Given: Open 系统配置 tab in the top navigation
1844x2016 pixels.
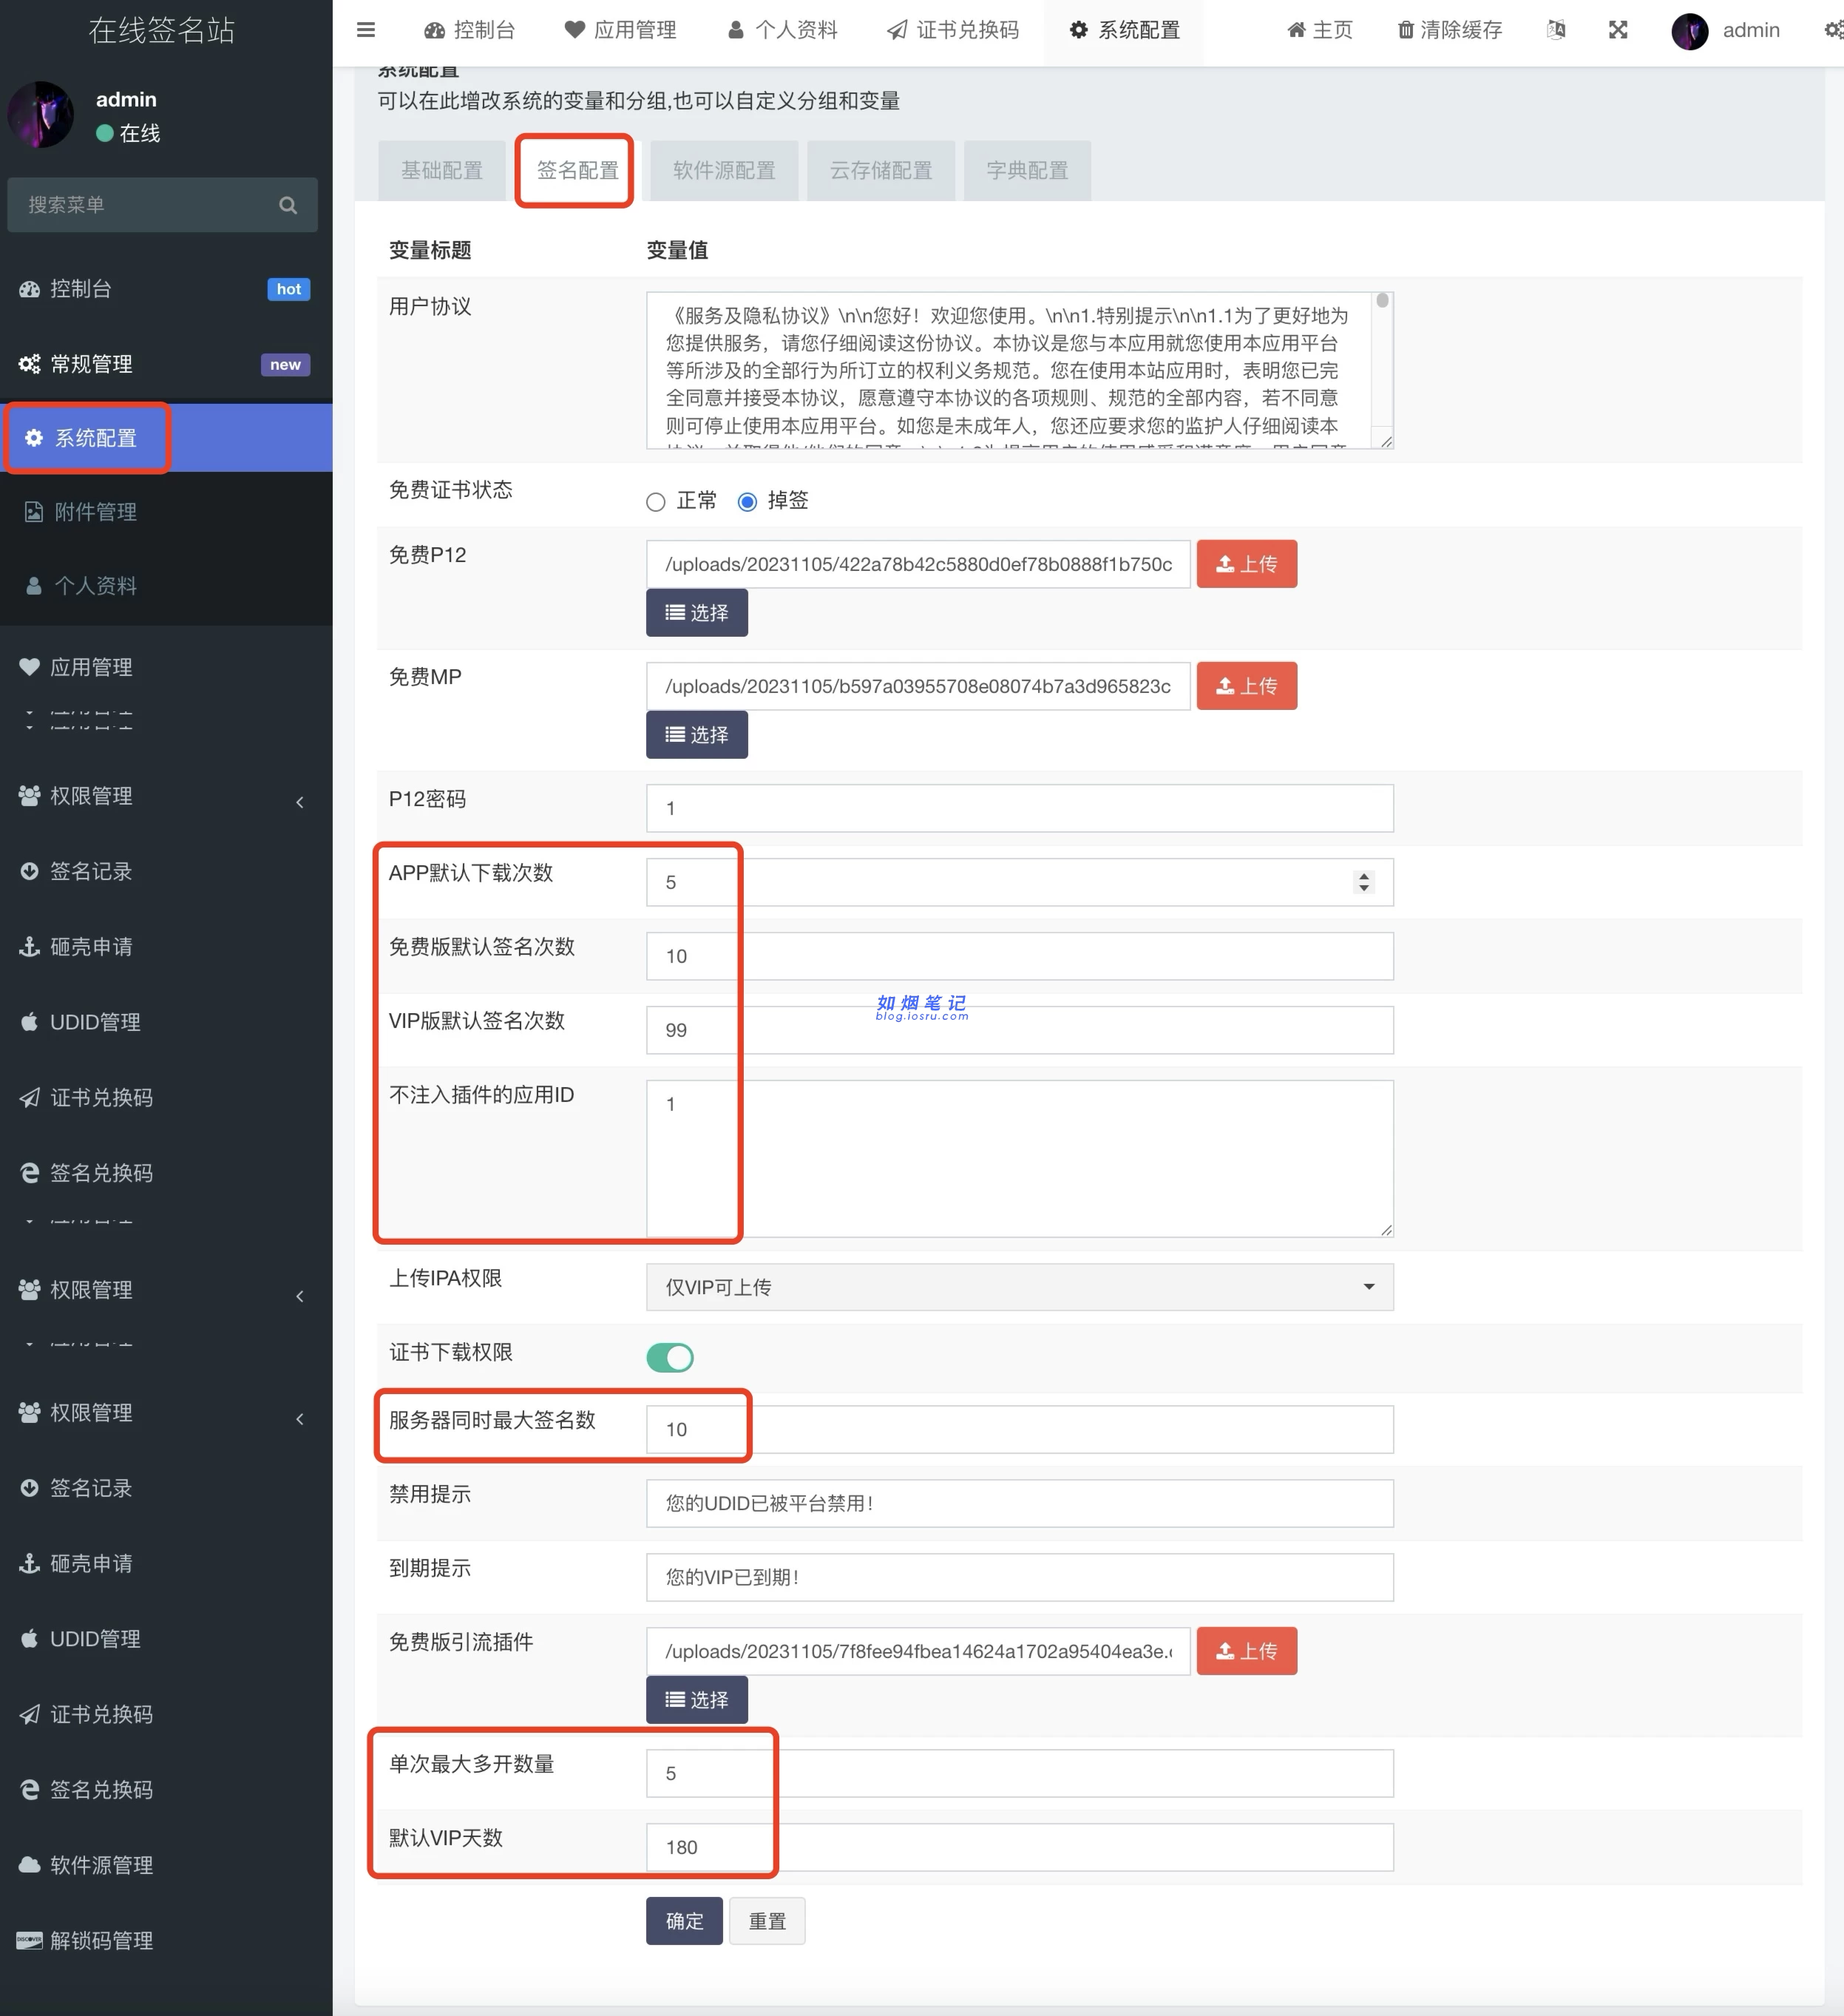Looking at the screenshot, I should 1124,30.
